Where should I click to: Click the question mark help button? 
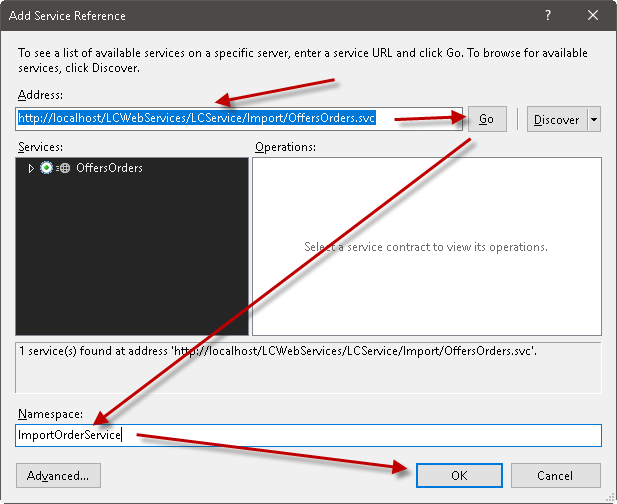(x=547, y=16)
